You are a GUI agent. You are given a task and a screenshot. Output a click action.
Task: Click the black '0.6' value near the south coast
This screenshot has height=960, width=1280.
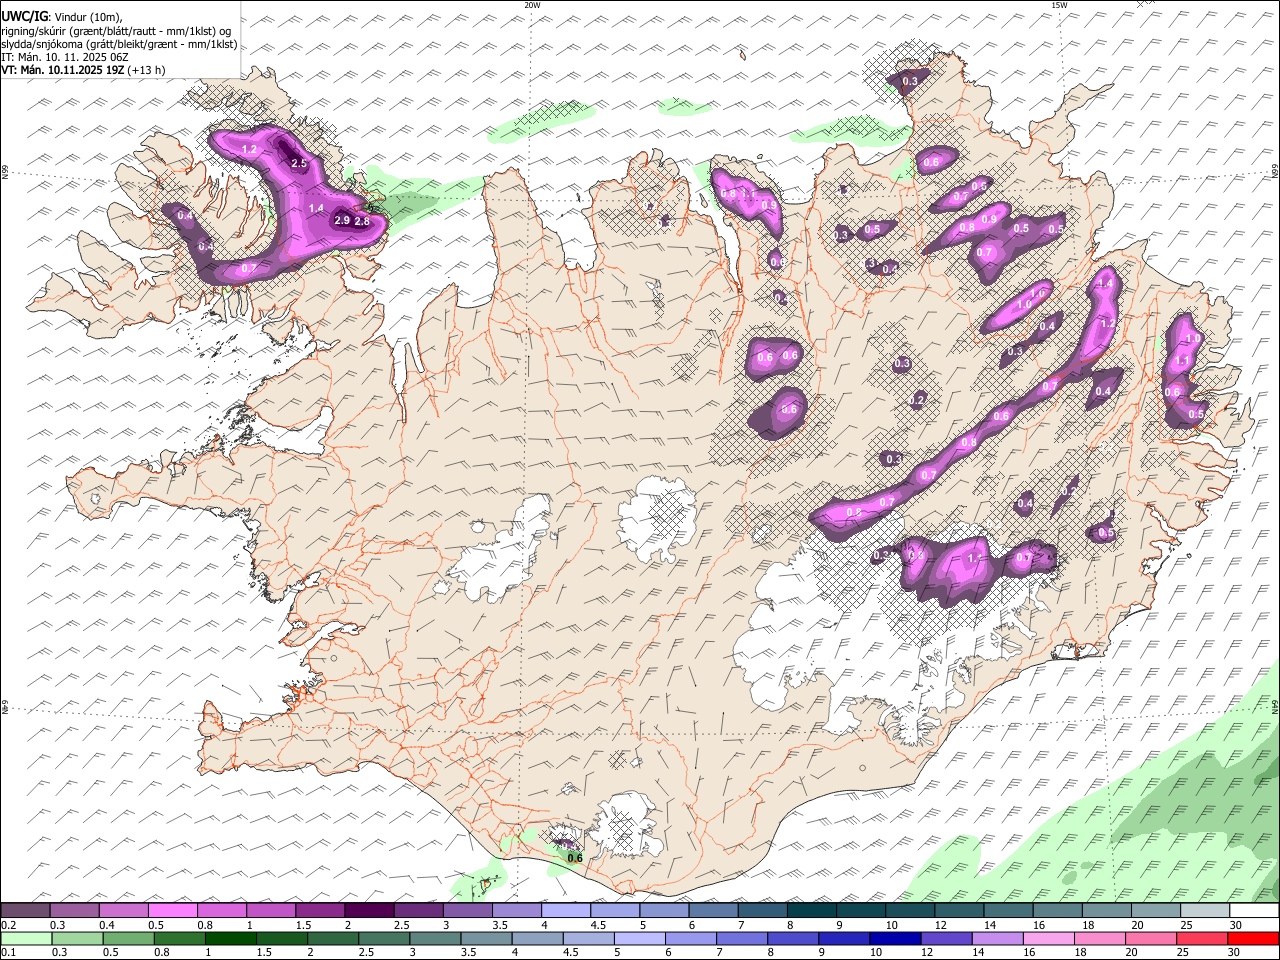575,857
